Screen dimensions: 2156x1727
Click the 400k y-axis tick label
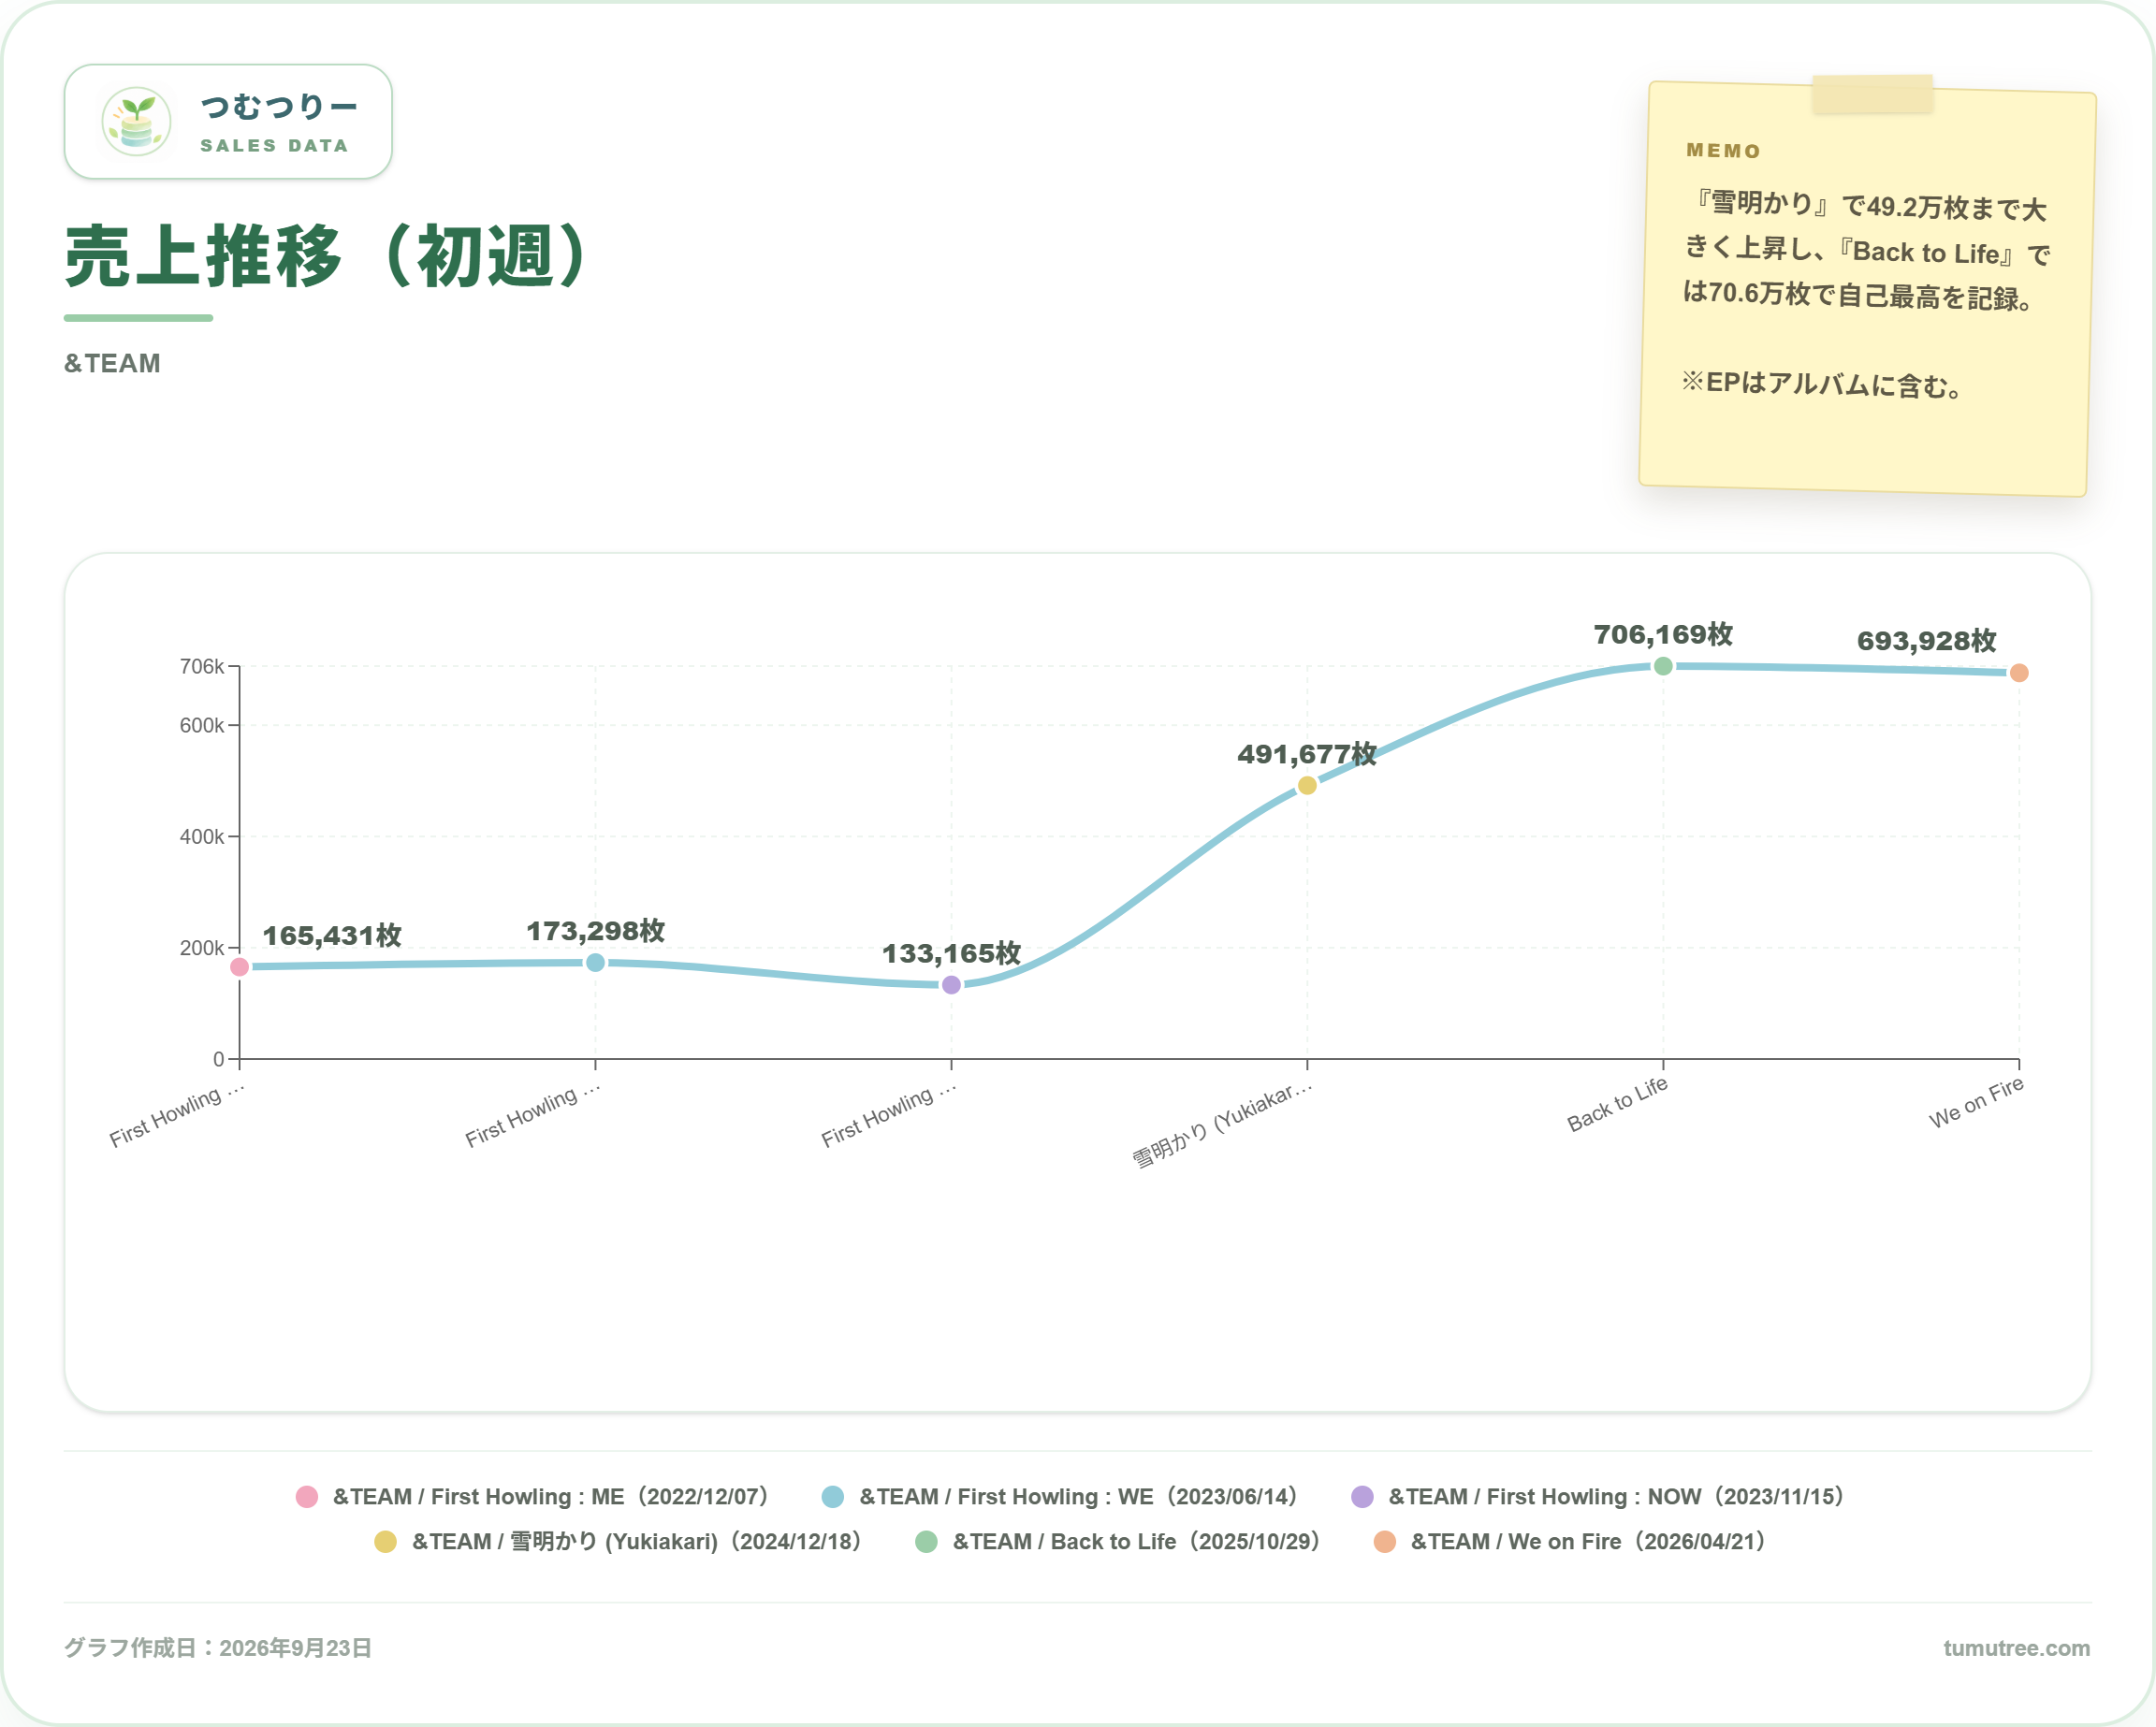coord(202,837)
